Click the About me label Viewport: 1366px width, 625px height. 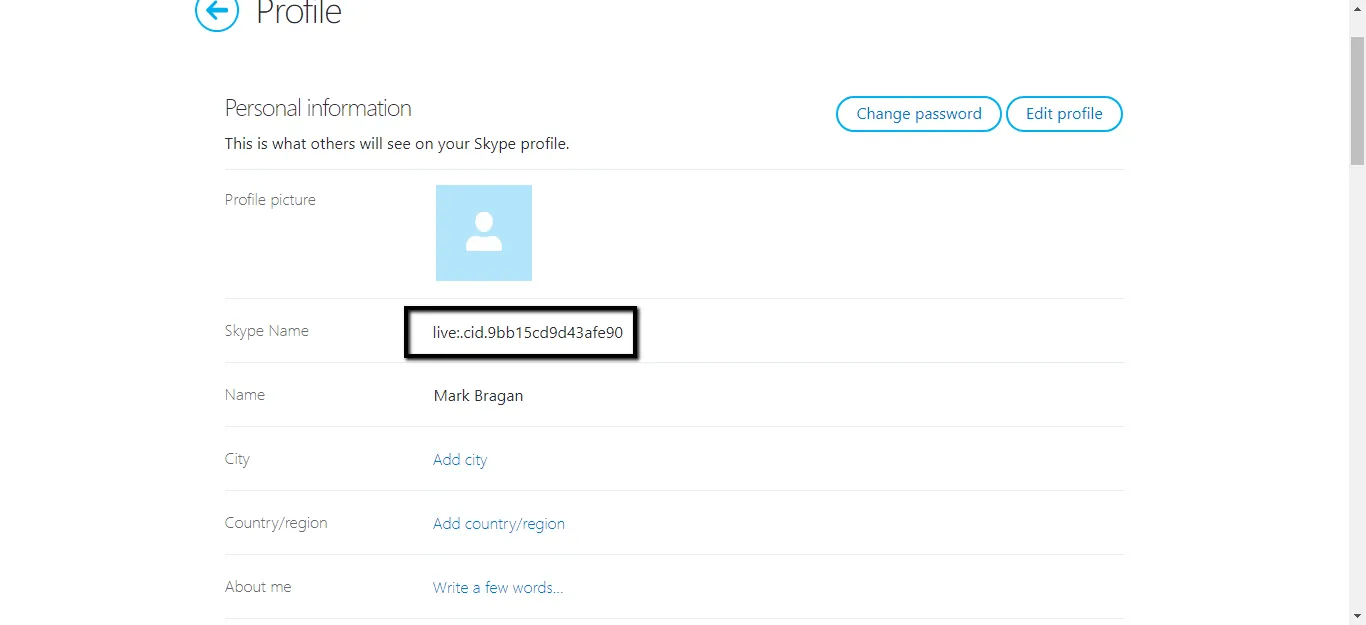point(258,587)
